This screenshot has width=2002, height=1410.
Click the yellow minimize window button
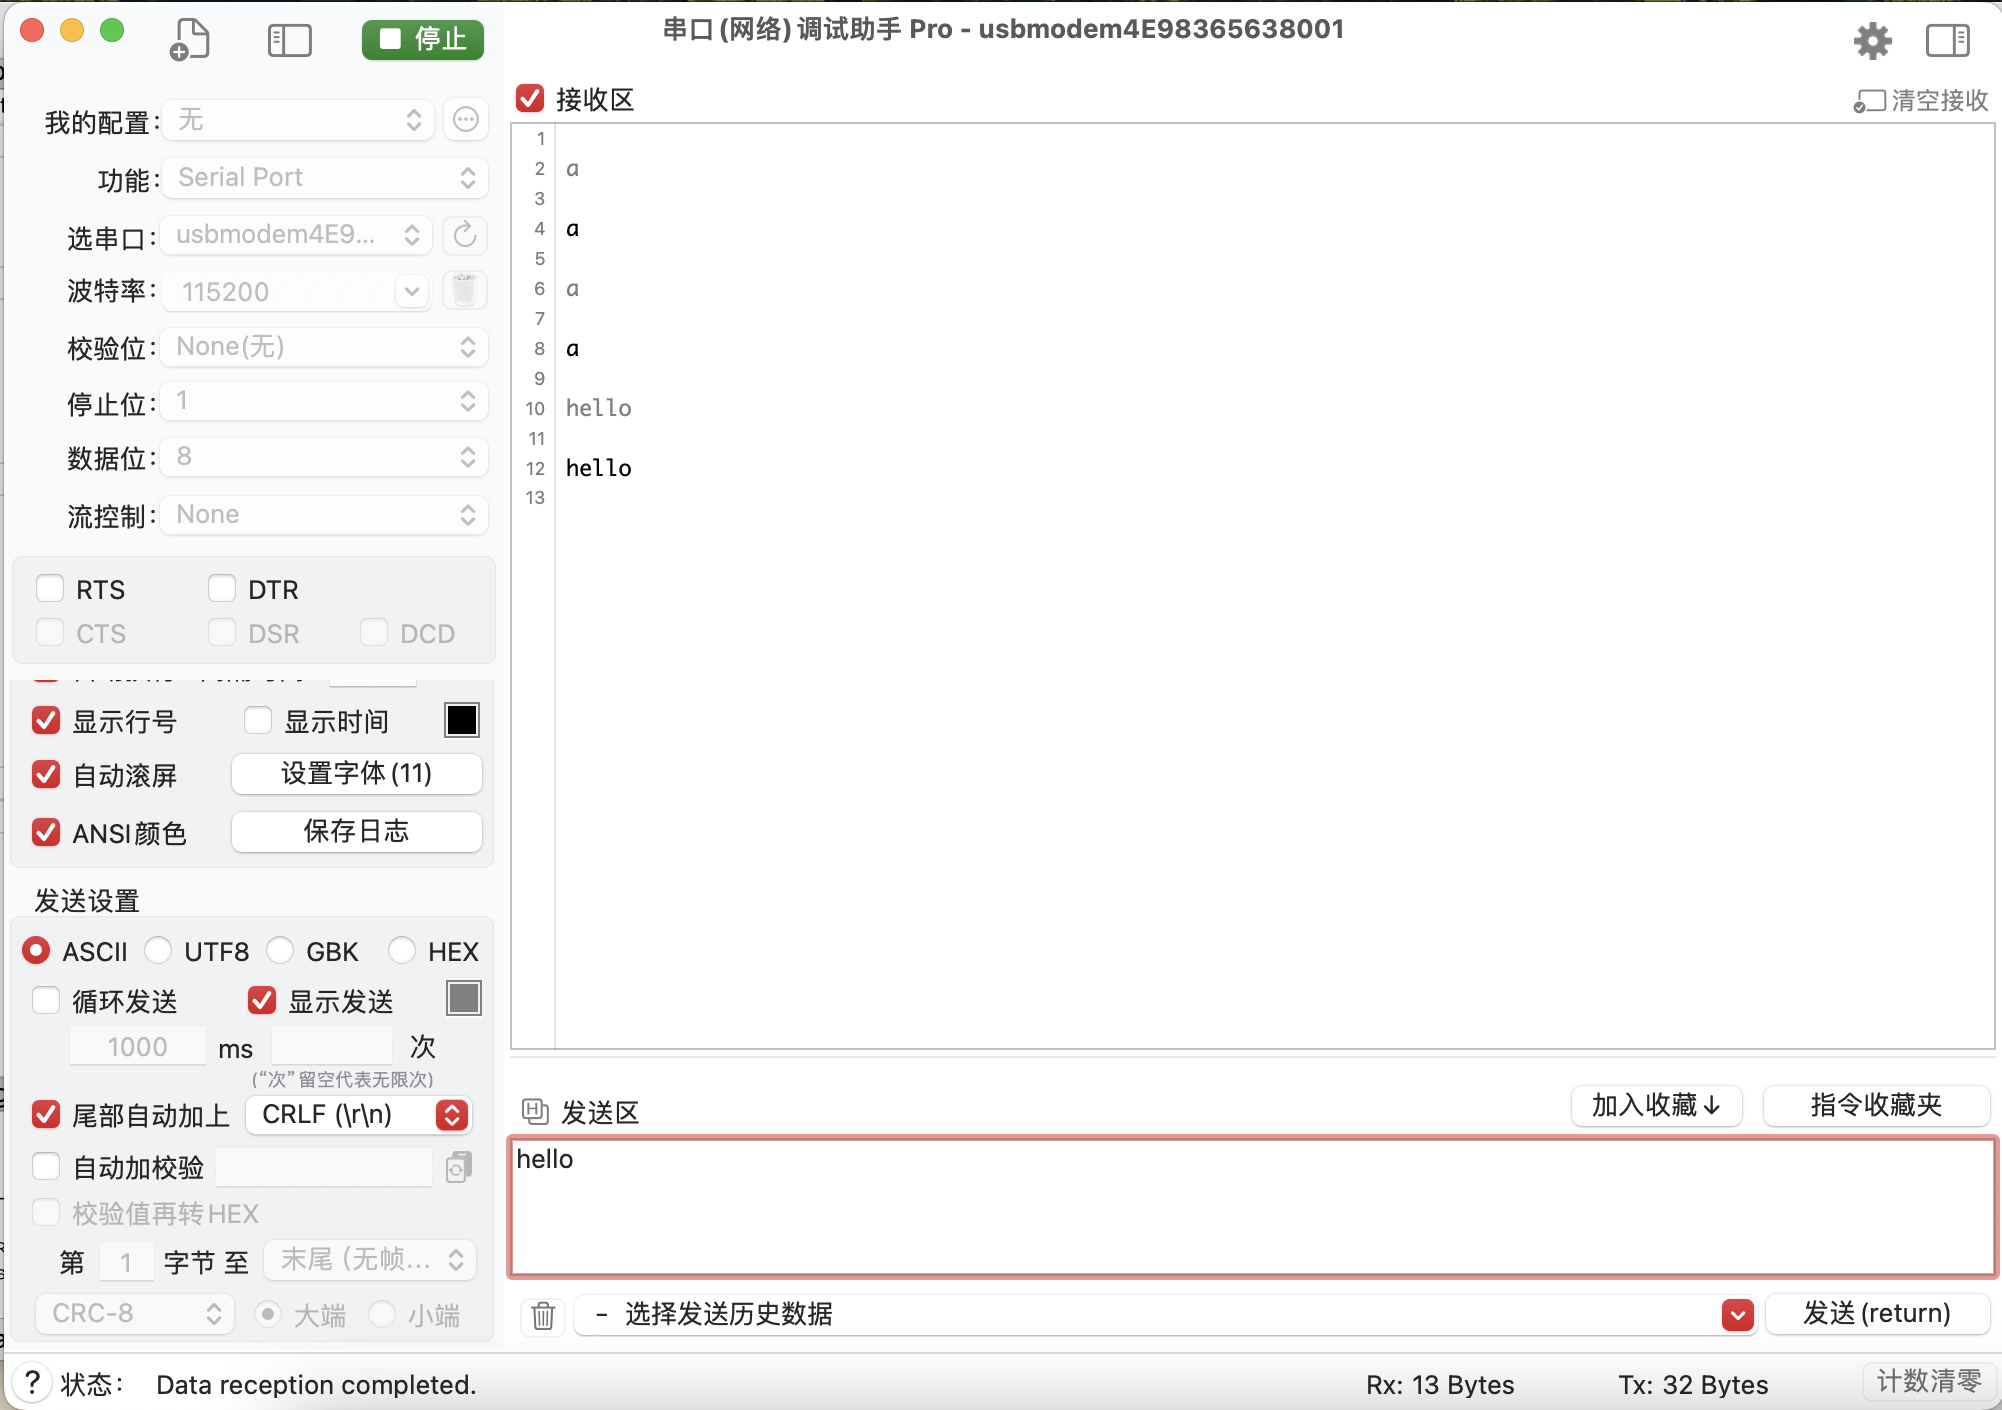point(72,30)
